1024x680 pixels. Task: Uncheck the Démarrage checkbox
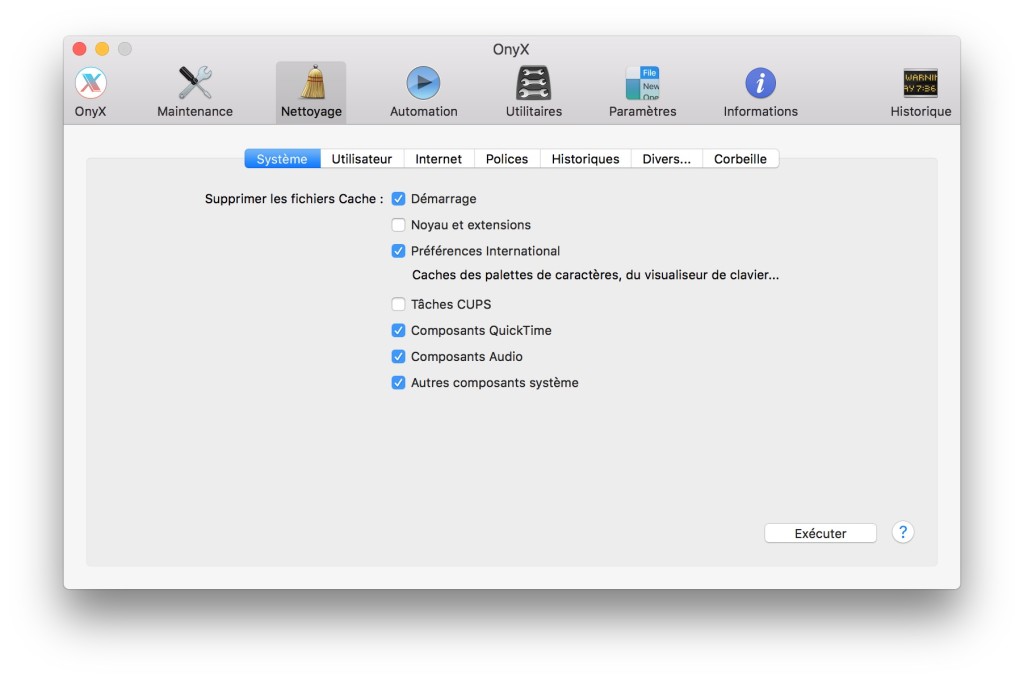click(398, 199)
